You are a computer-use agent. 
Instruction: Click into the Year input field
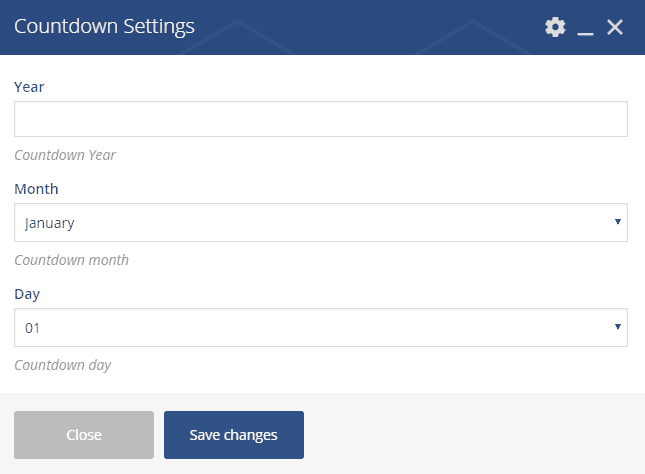tap(320, 119)
